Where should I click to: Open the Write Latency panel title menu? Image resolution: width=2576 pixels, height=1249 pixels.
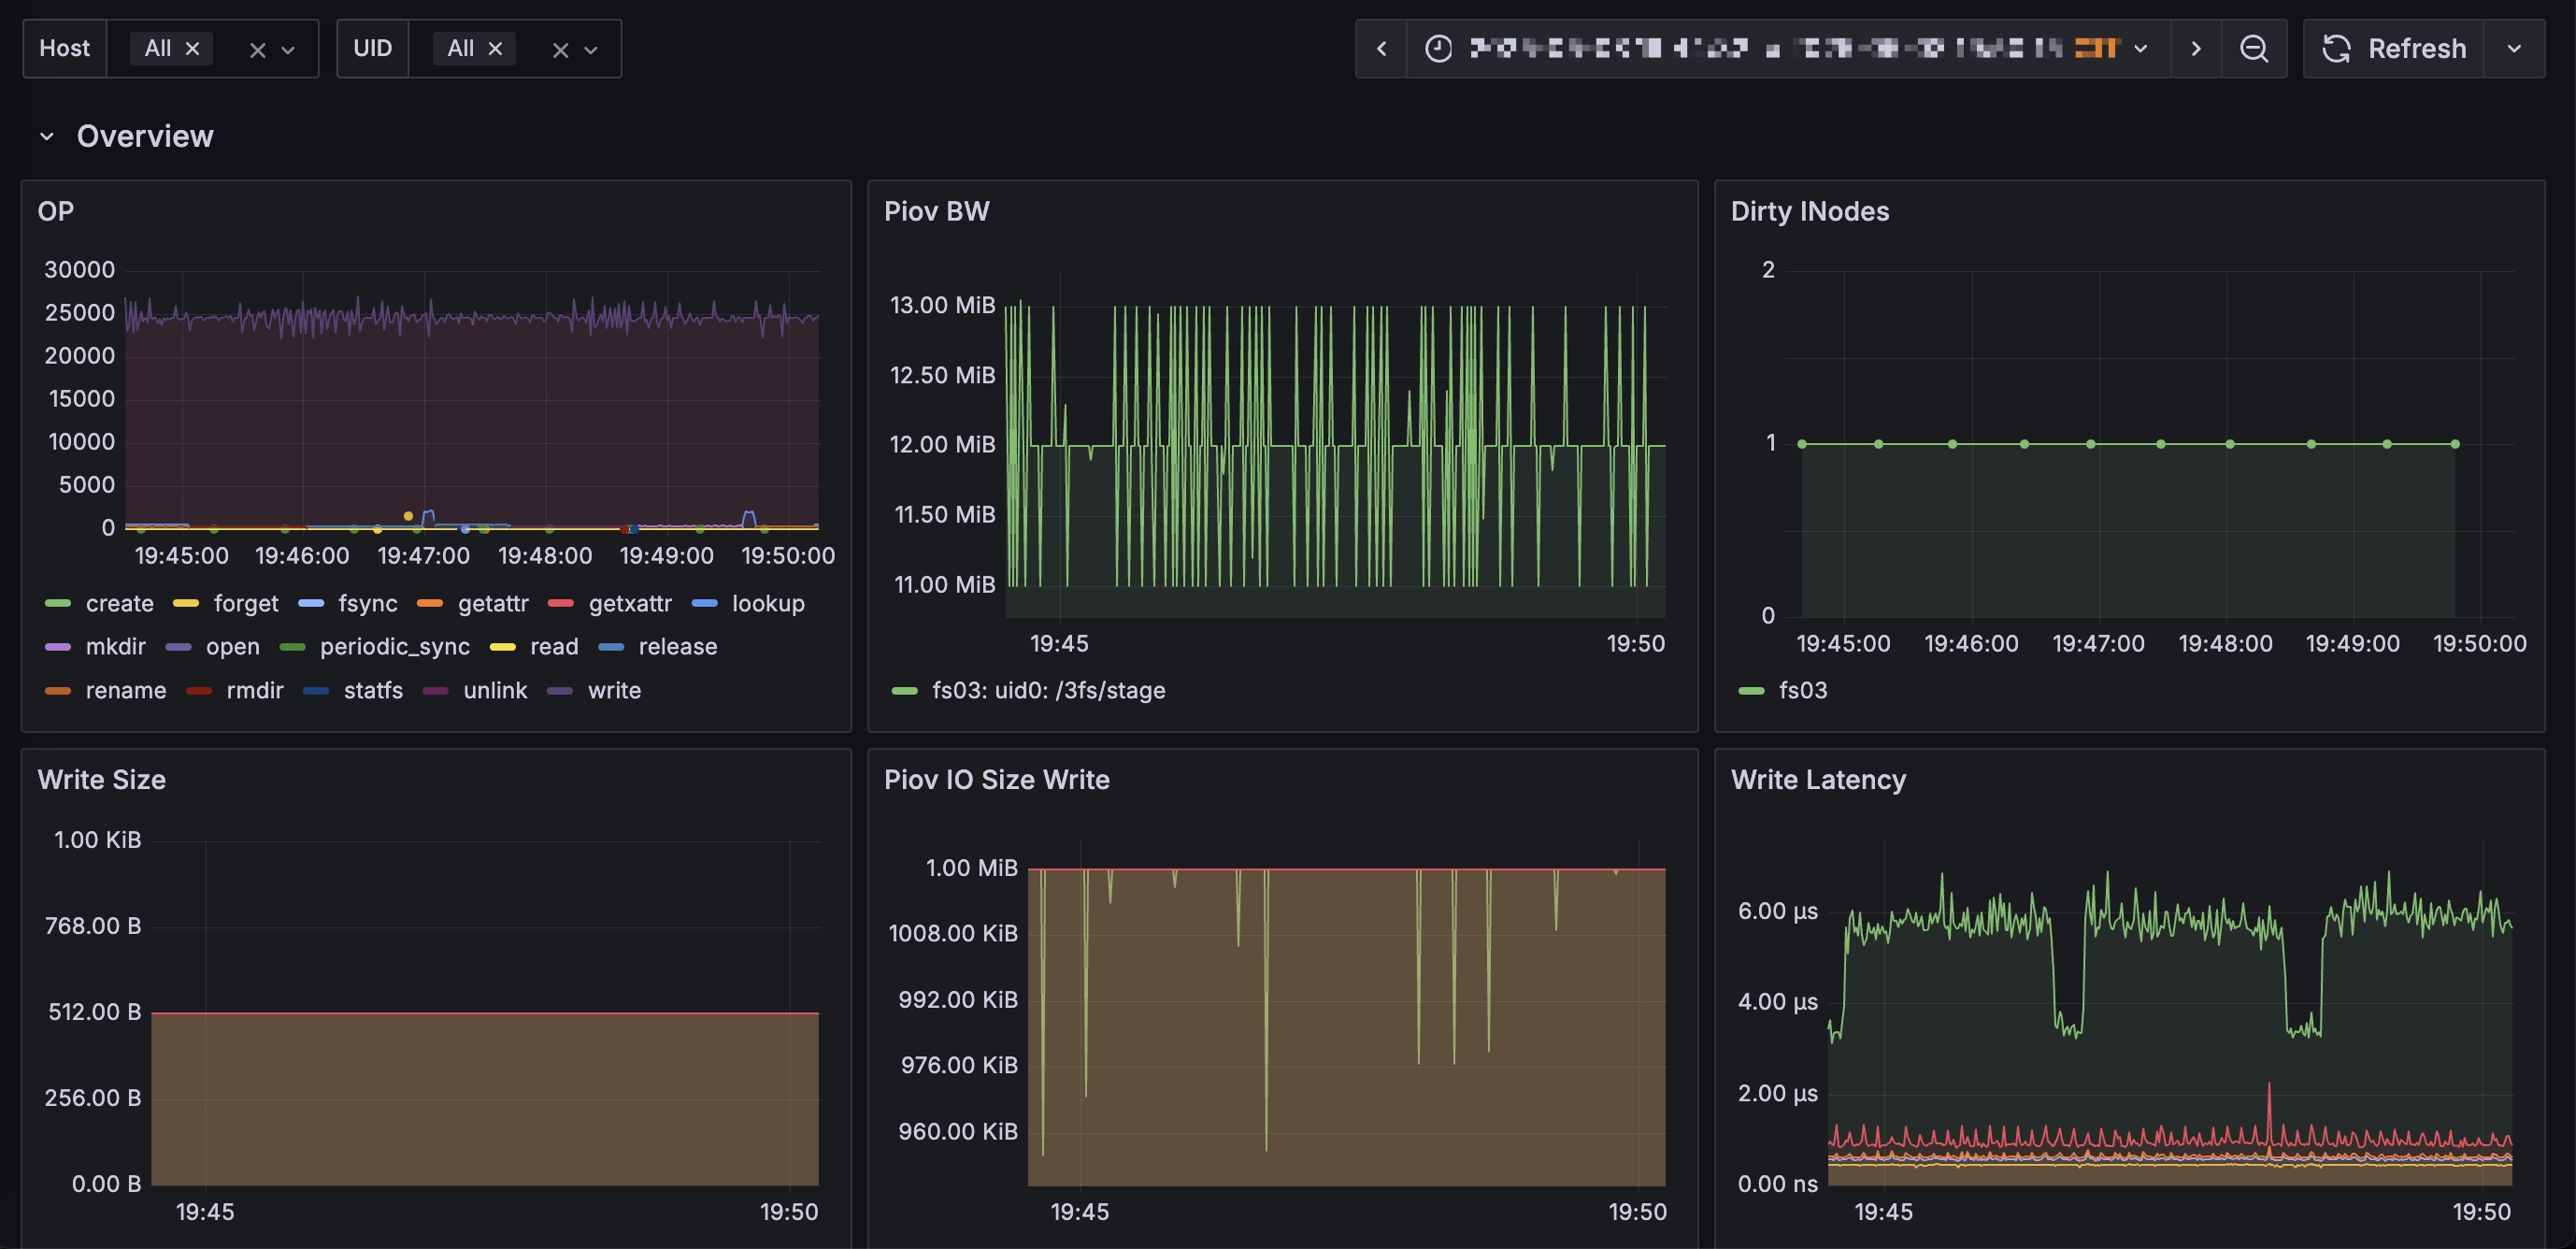coord(1818,779)
